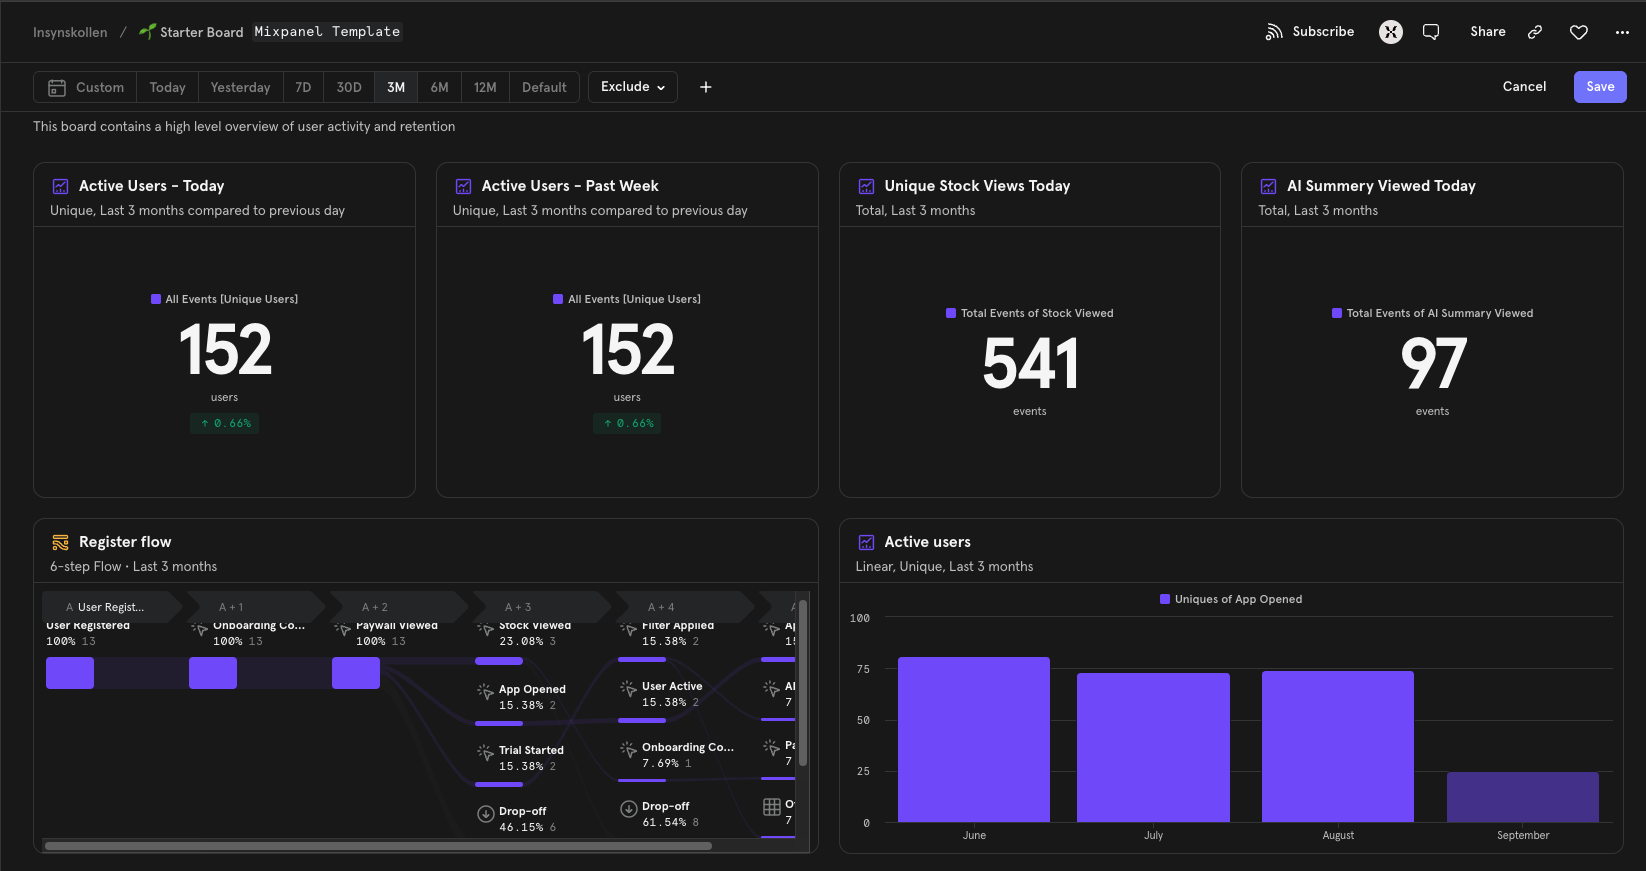Click the 541 events value

tap(1030, 362)
